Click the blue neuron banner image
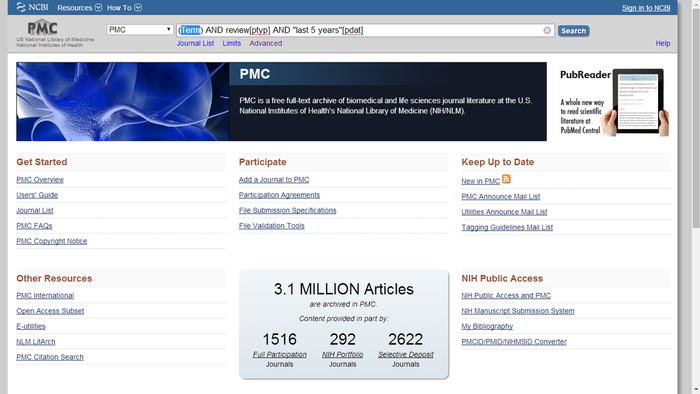 click(122, 102)
